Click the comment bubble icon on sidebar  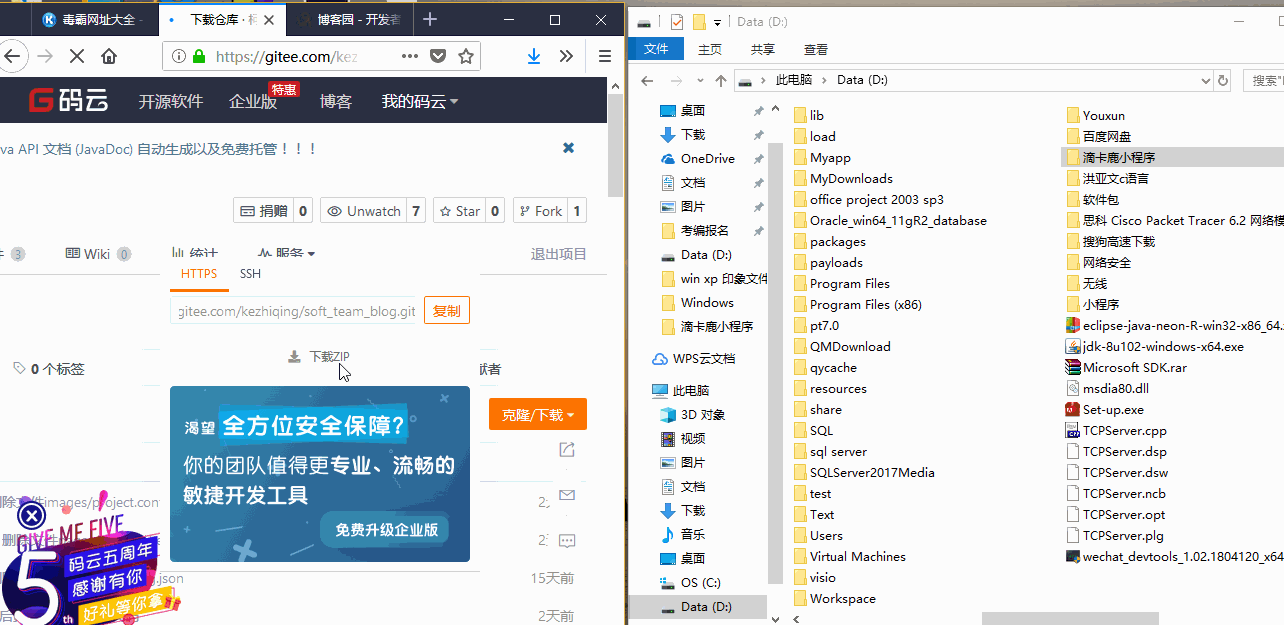click(x=567, y=541)
